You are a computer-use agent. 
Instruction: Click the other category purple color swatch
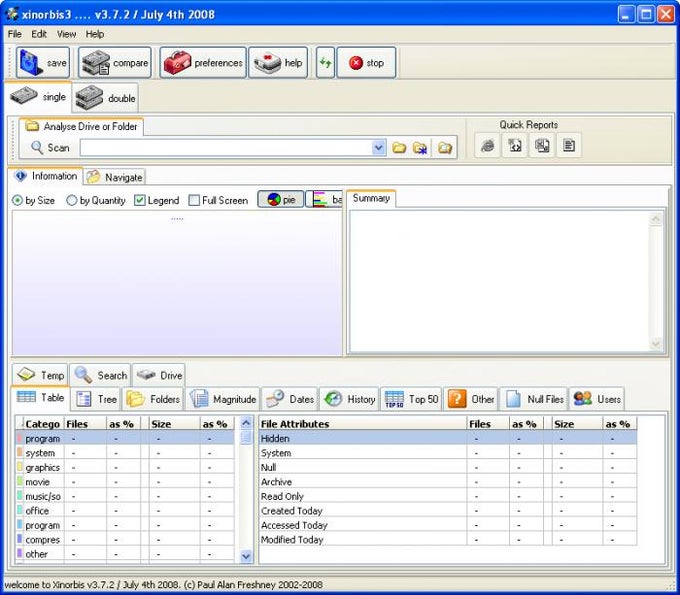20,553
